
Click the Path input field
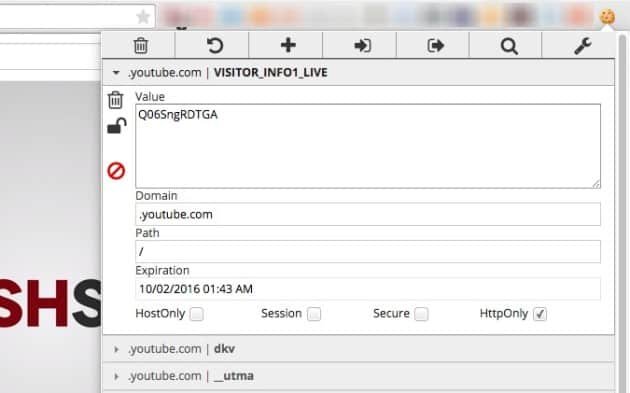[x=368, y=252]
